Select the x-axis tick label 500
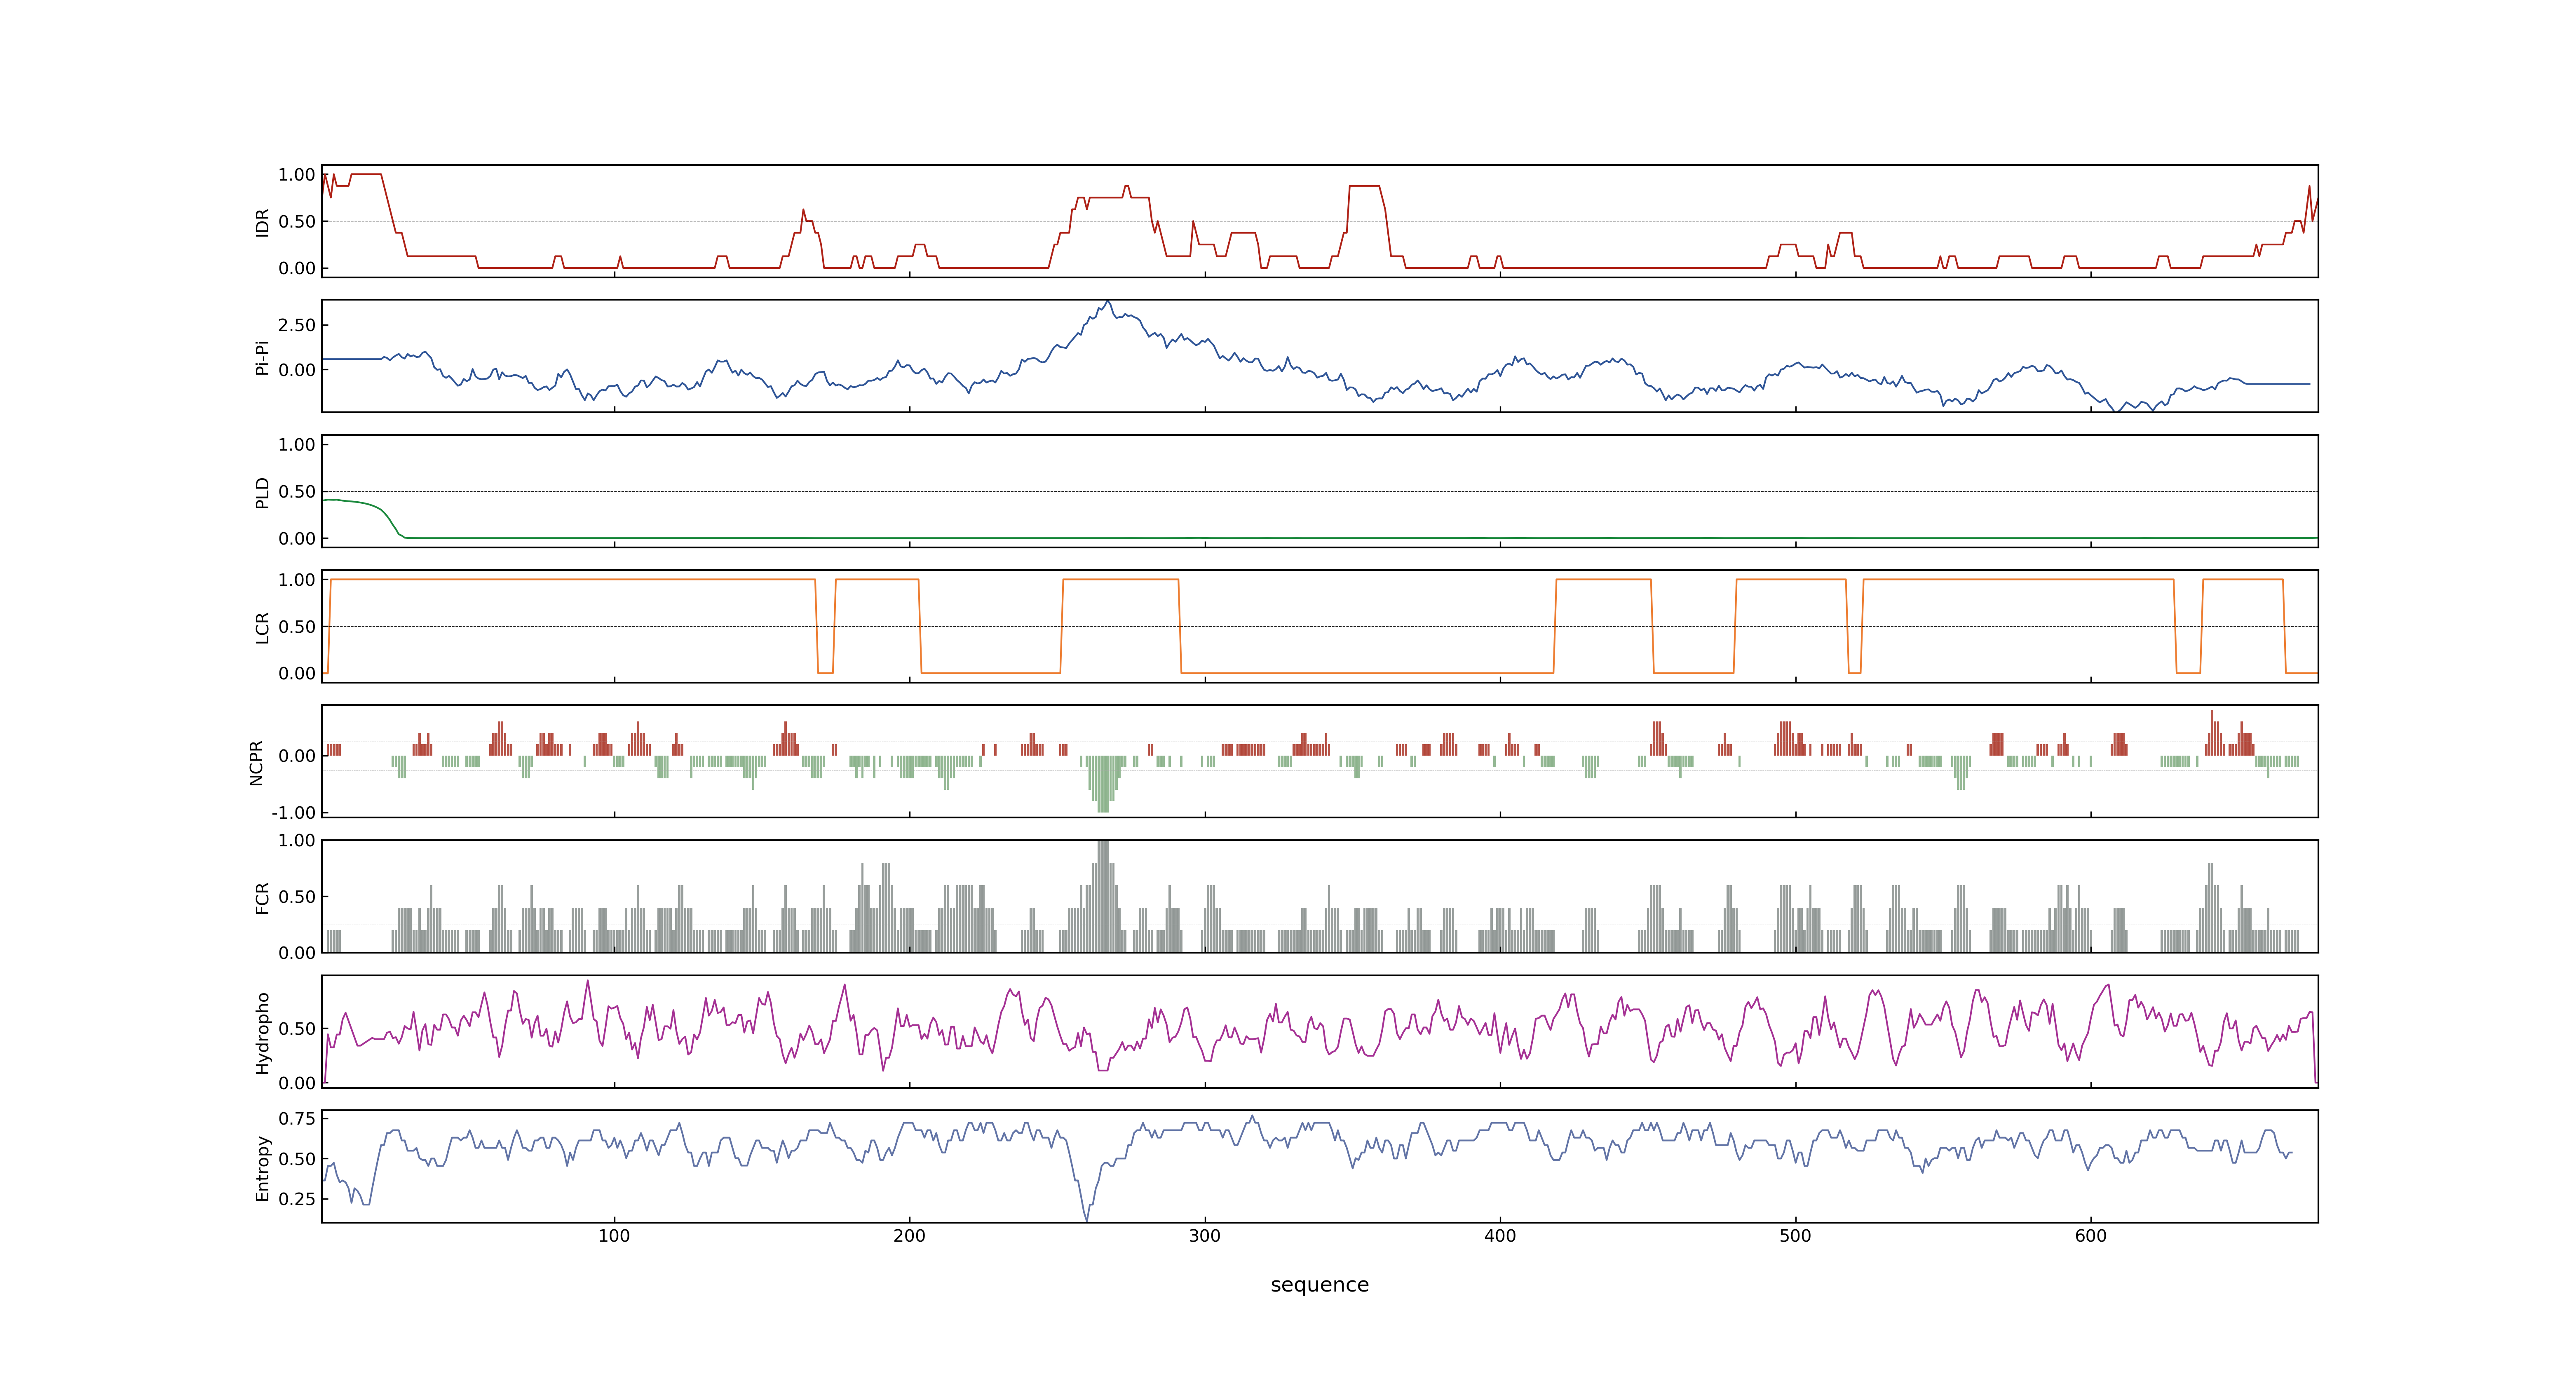This screenshot has width=2576, height=1374. tap(1795, 1236)
